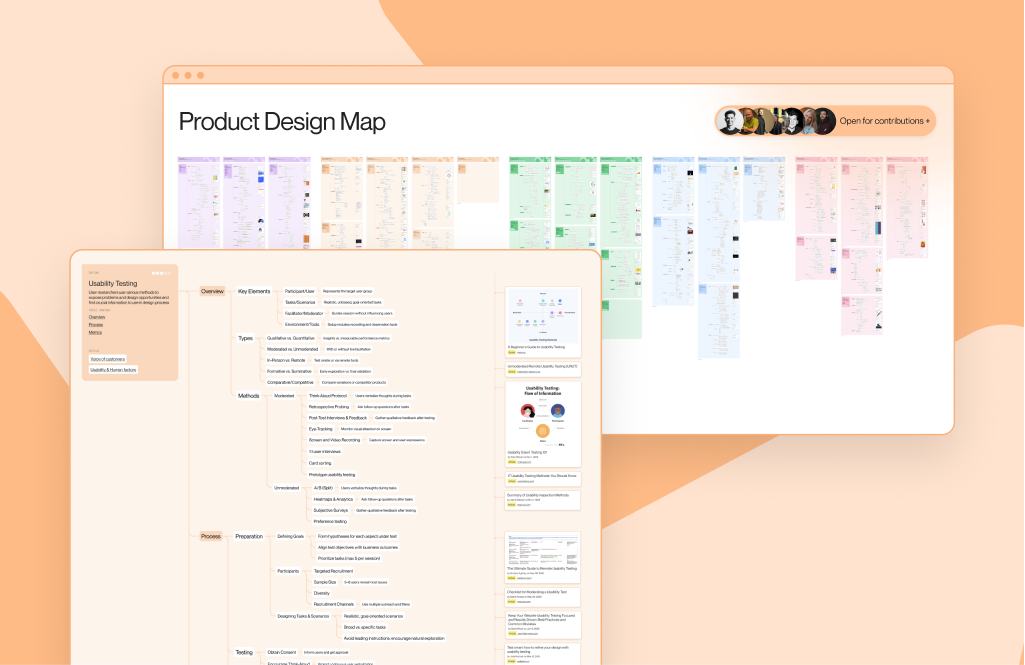Open the Voice of customers topic link
Screen dimensions: 1025x665
pyautogui.click(x=107, y=359)
